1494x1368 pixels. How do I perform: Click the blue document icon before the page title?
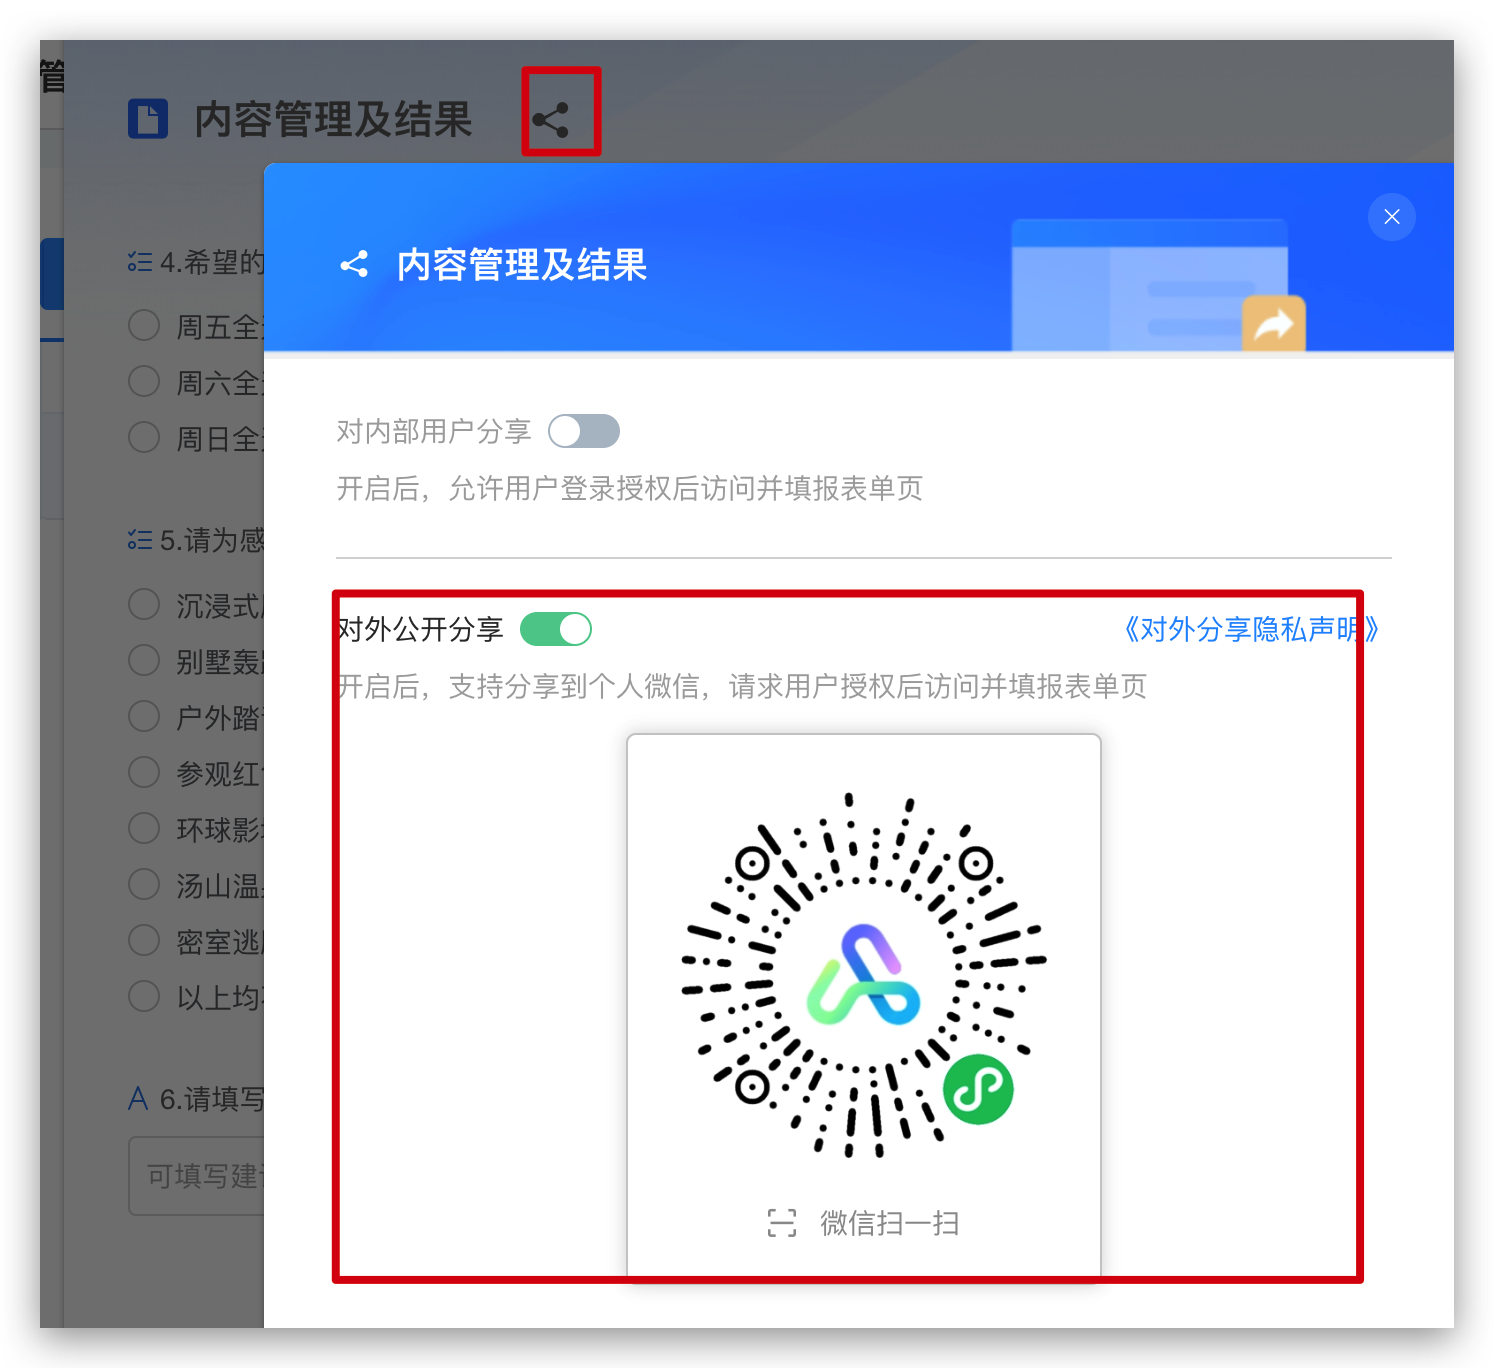coord(148,119)
